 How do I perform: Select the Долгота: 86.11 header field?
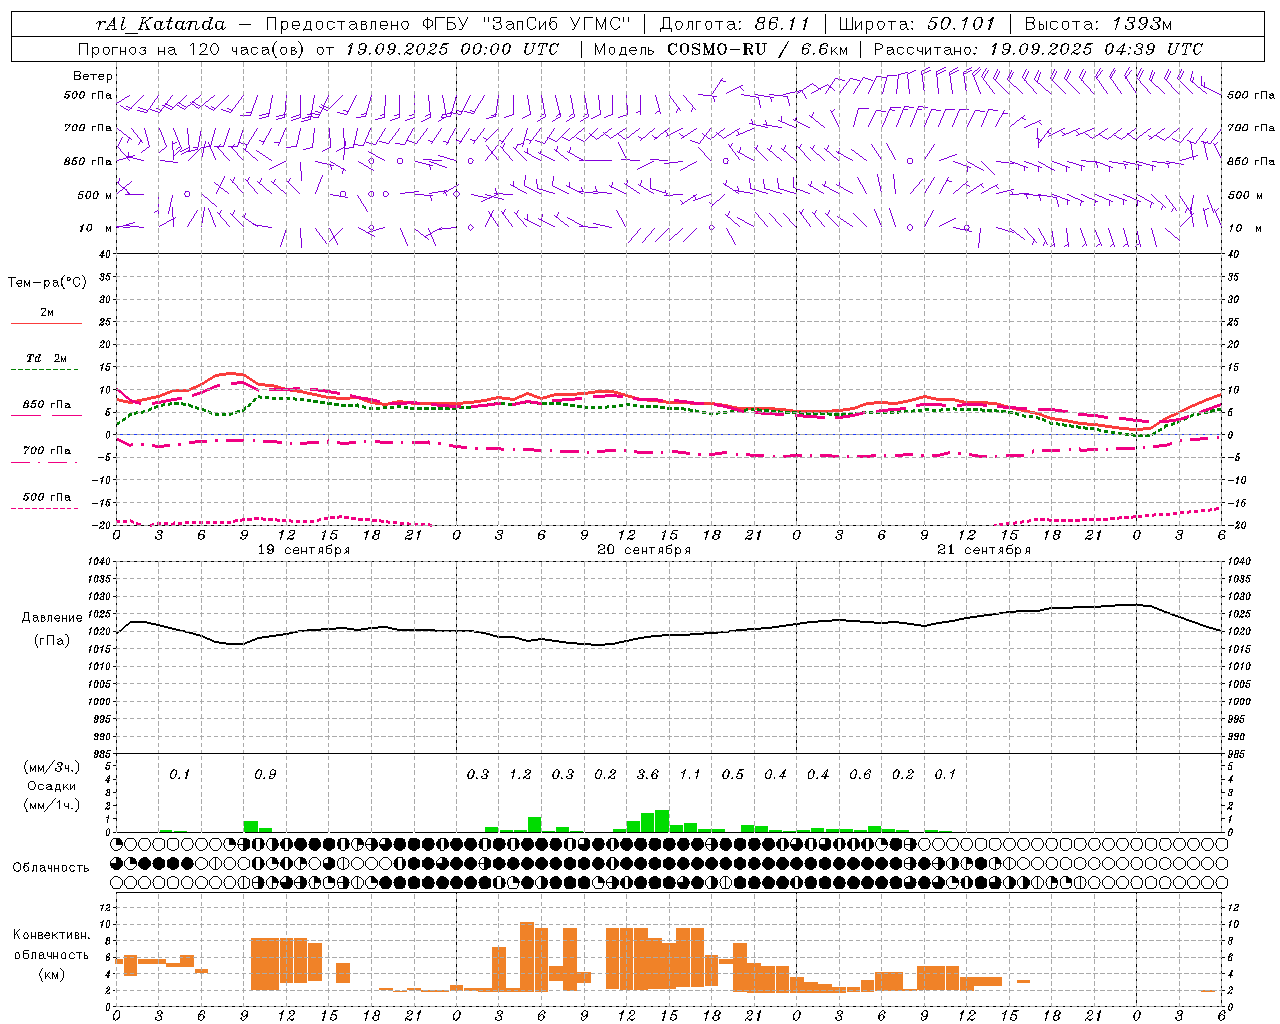point(735,24)
